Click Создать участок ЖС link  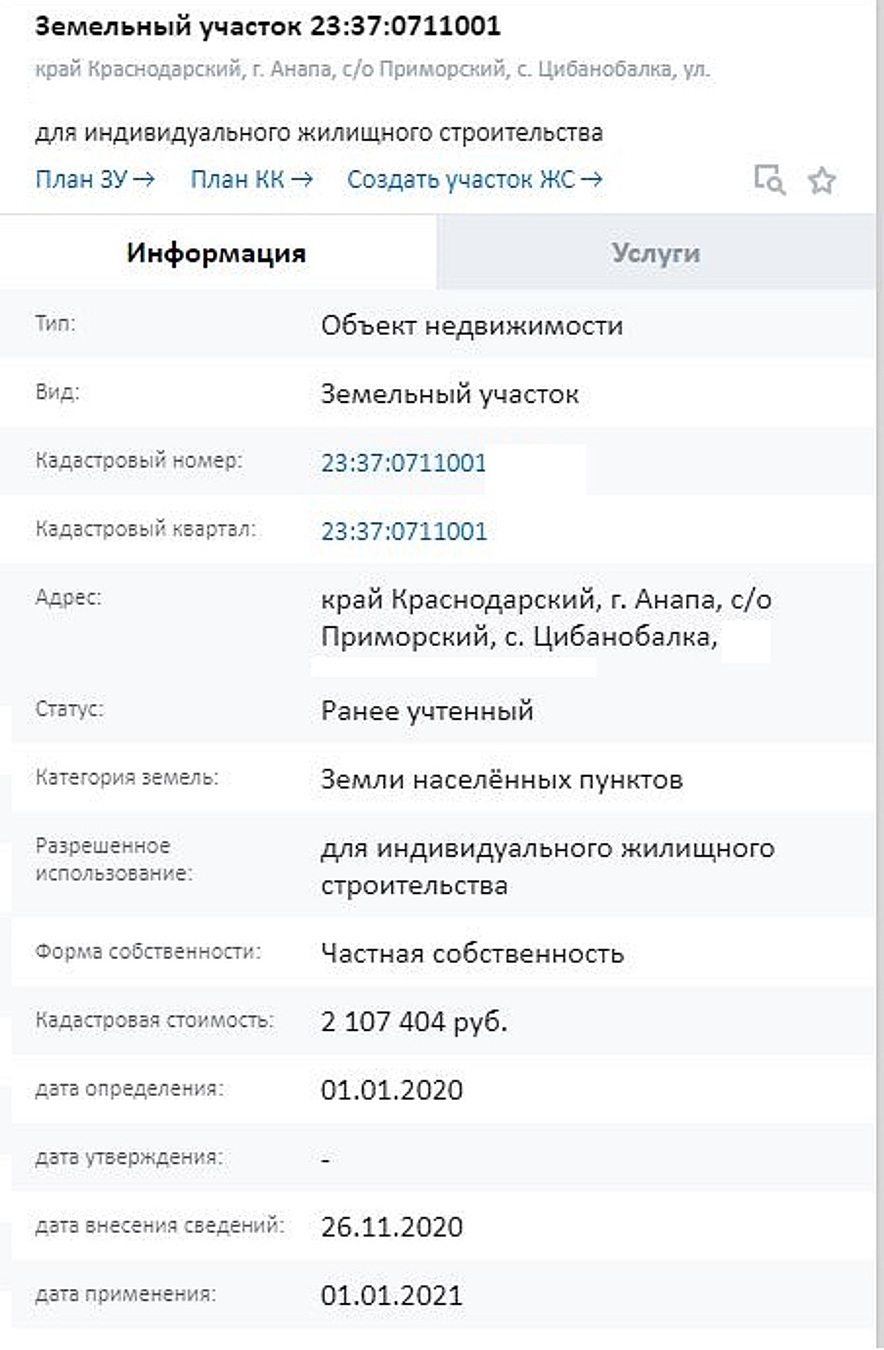(475, 180)
